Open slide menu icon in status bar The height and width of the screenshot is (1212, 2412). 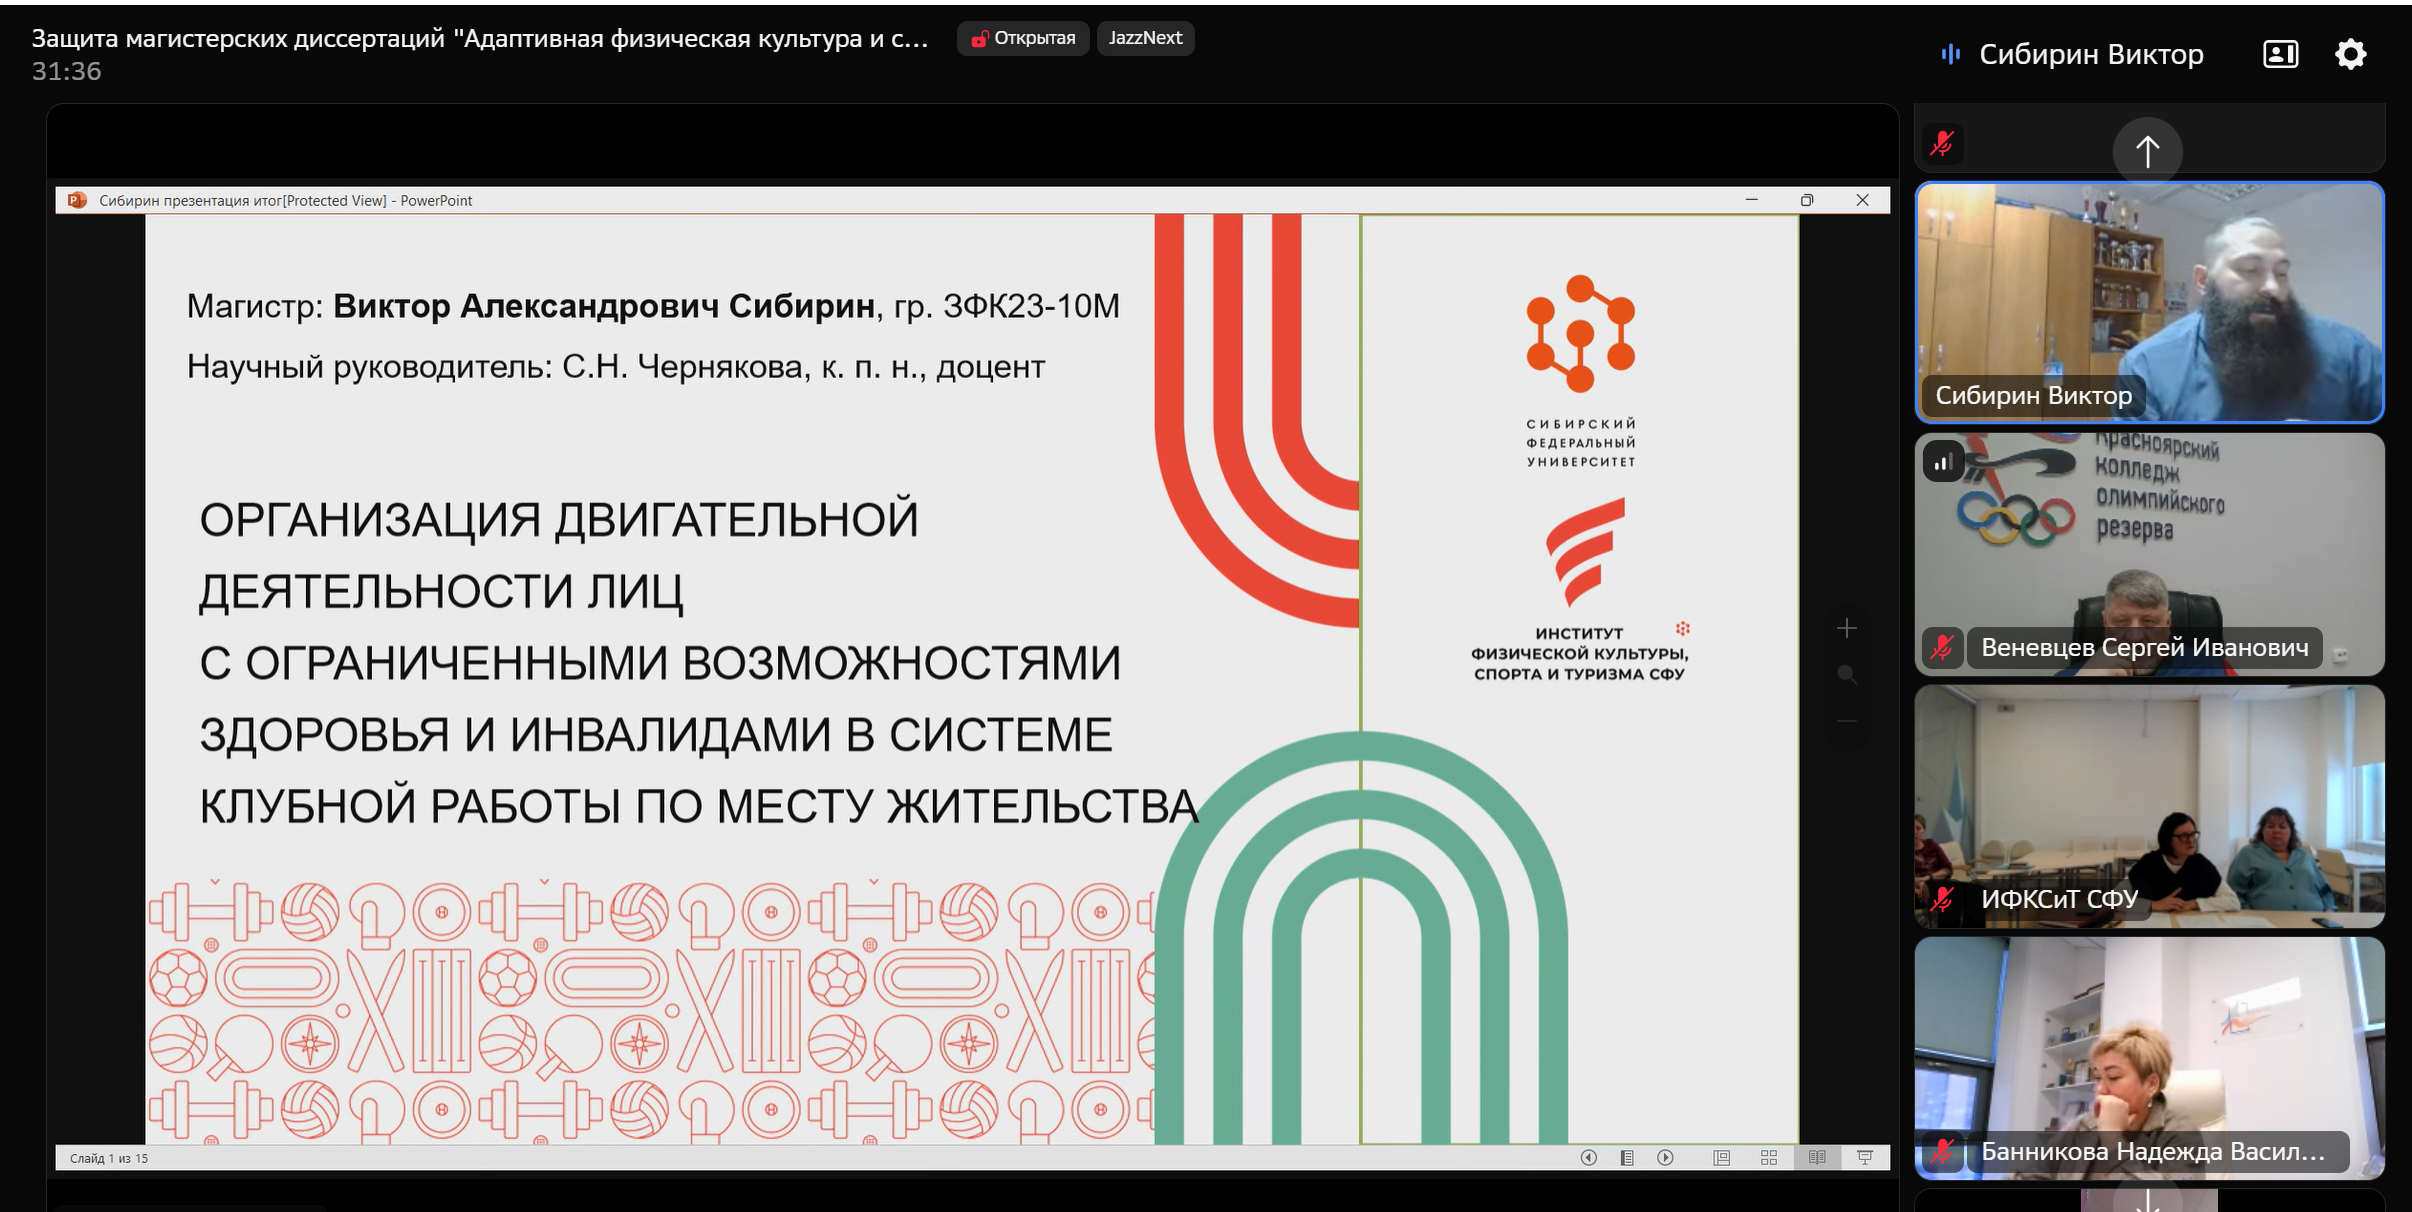(x=1627, y=1157)
